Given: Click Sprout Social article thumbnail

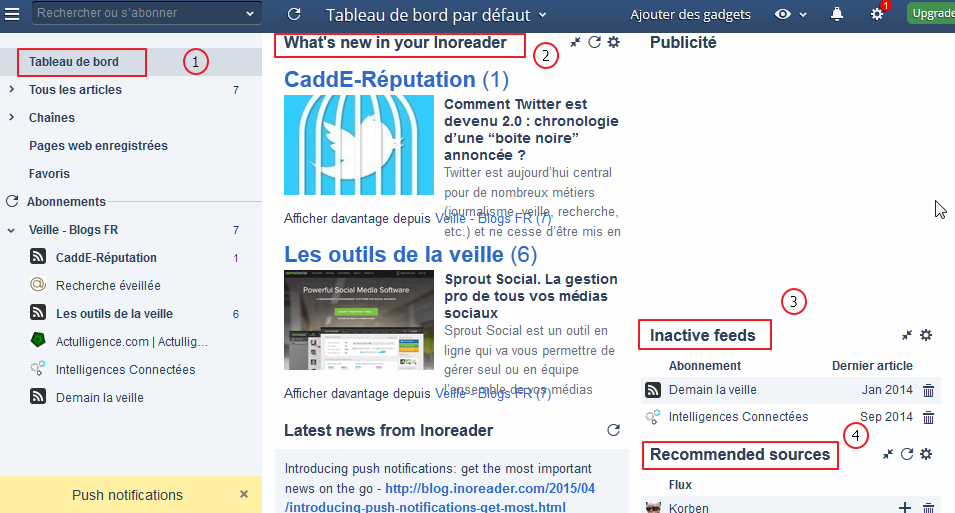Looking at the screenshot, I should (x=359, y=320).
